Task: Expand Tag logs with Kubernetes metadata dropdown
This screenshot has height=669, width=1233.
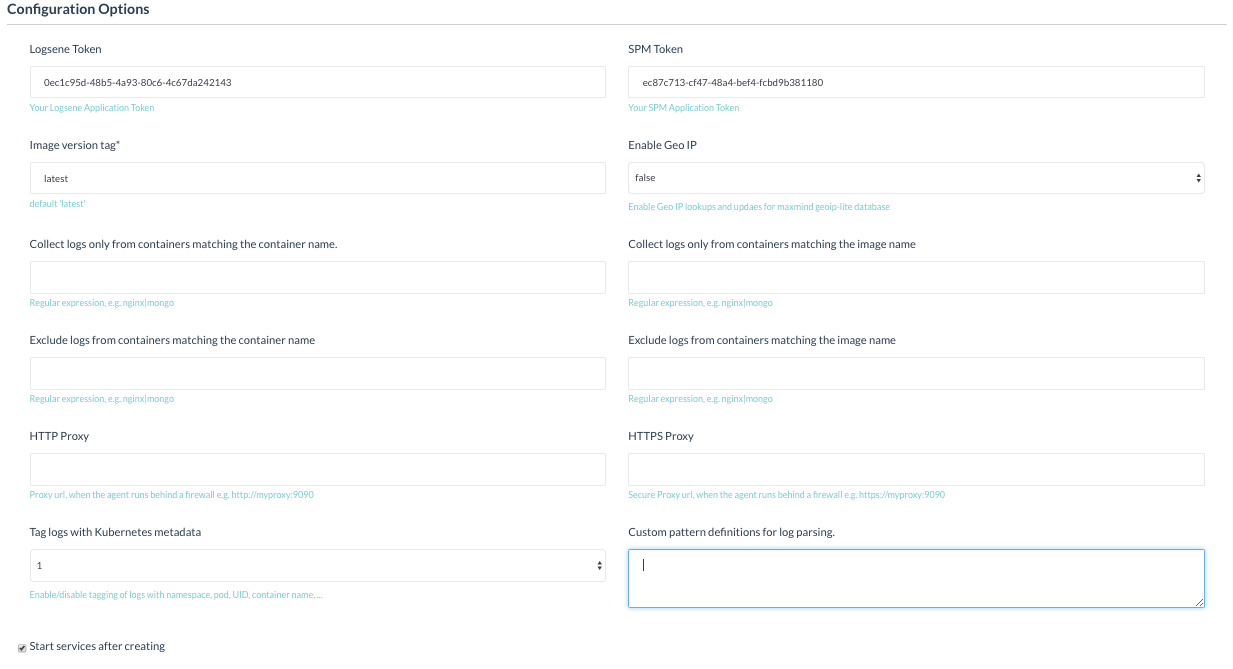Action: tap(317, 566)
